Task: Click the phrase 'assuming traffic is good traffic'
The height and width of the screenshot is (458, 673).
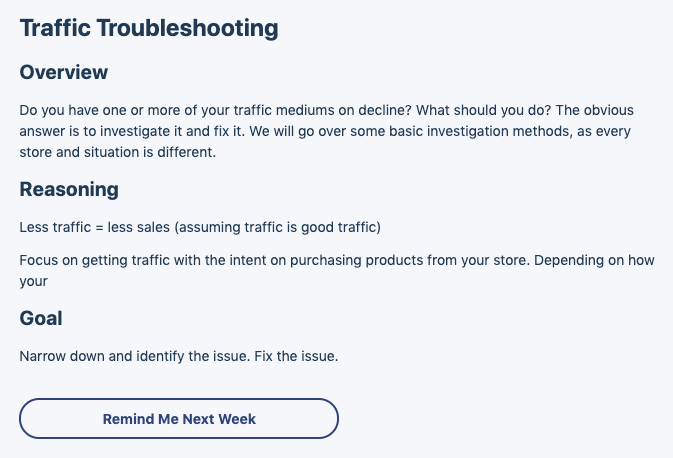Action: click(278, 227)
